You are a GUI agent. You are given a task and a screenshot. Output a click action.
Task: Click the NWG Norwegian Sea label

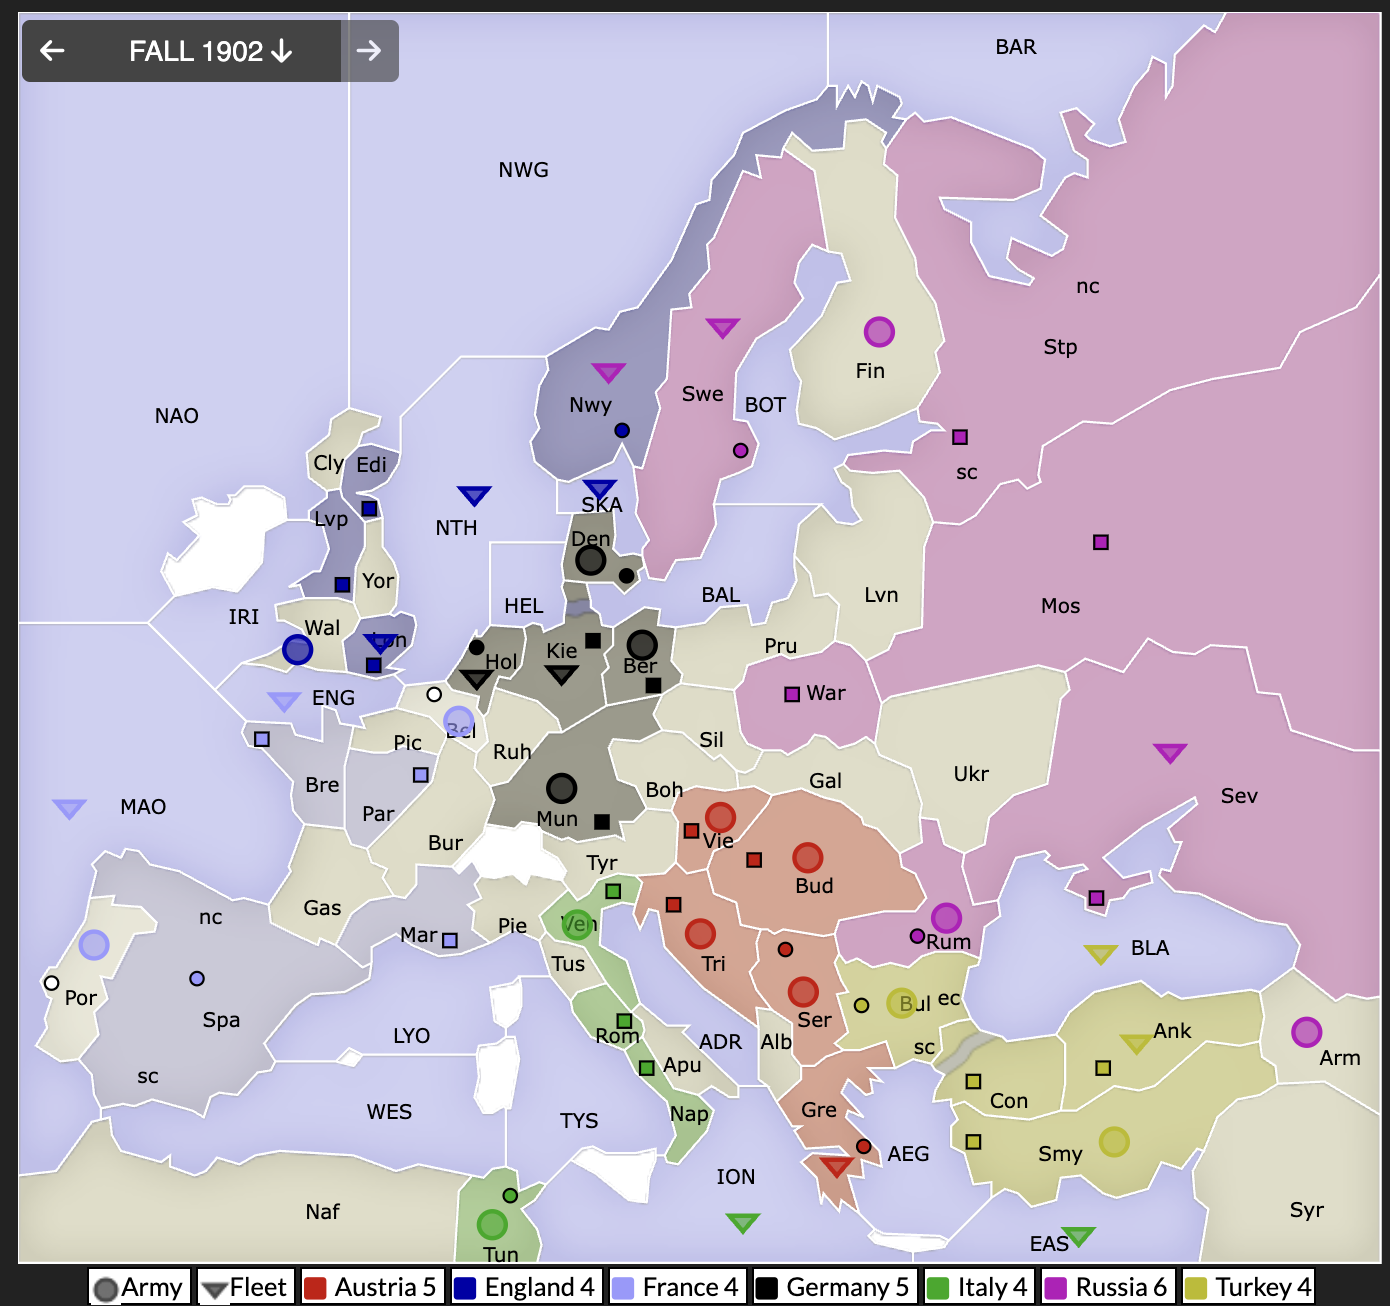pyautogui.click(x=524, y=170)
